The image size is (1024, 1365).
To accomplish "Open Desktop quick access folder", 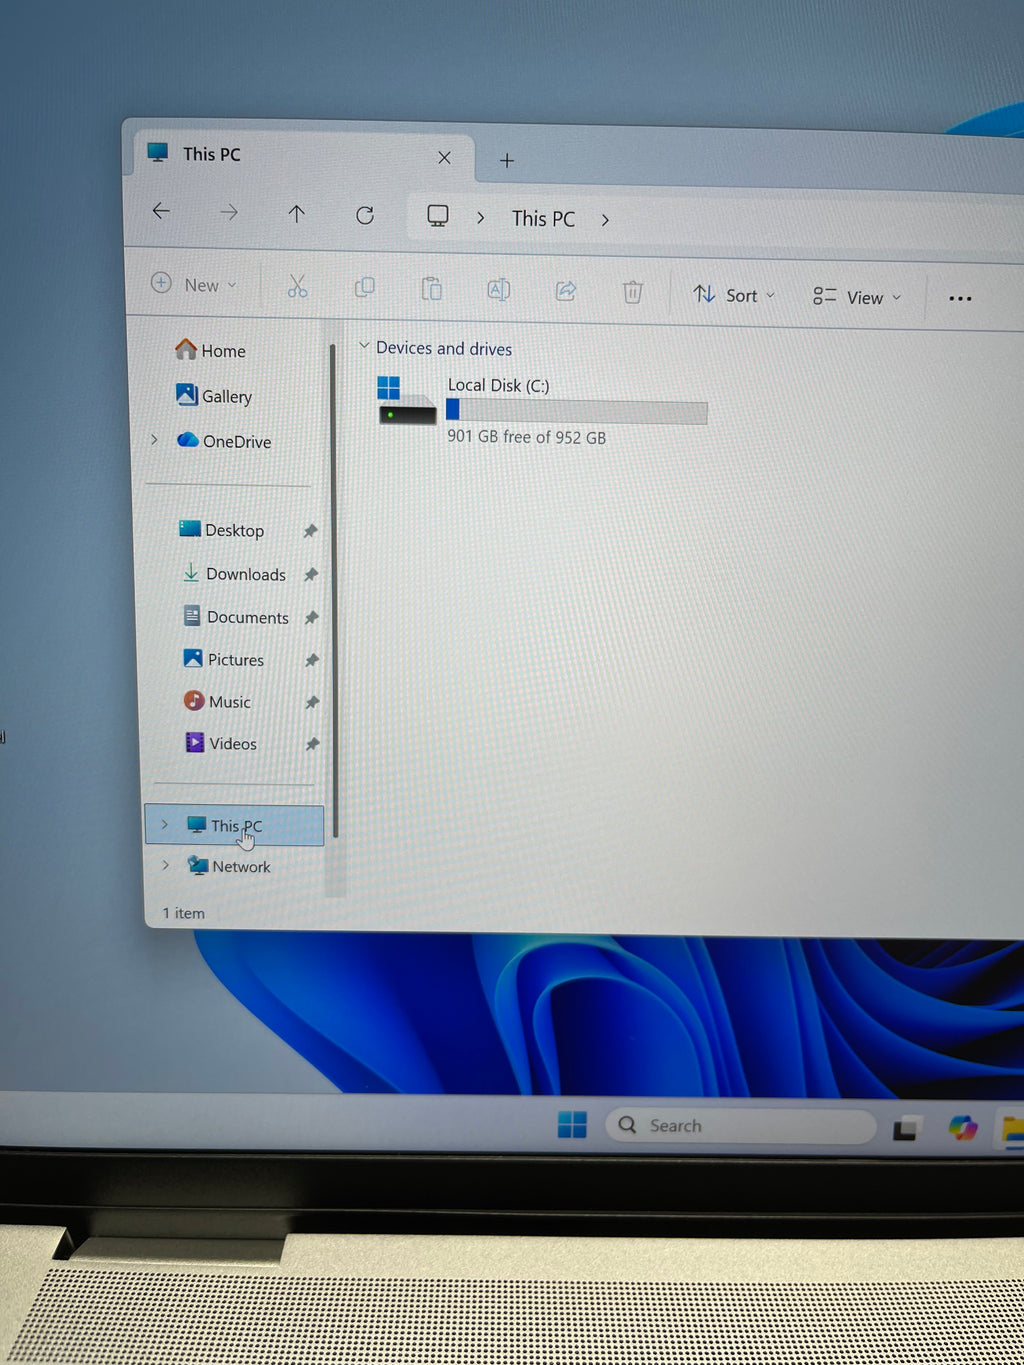I will [222, 529].
